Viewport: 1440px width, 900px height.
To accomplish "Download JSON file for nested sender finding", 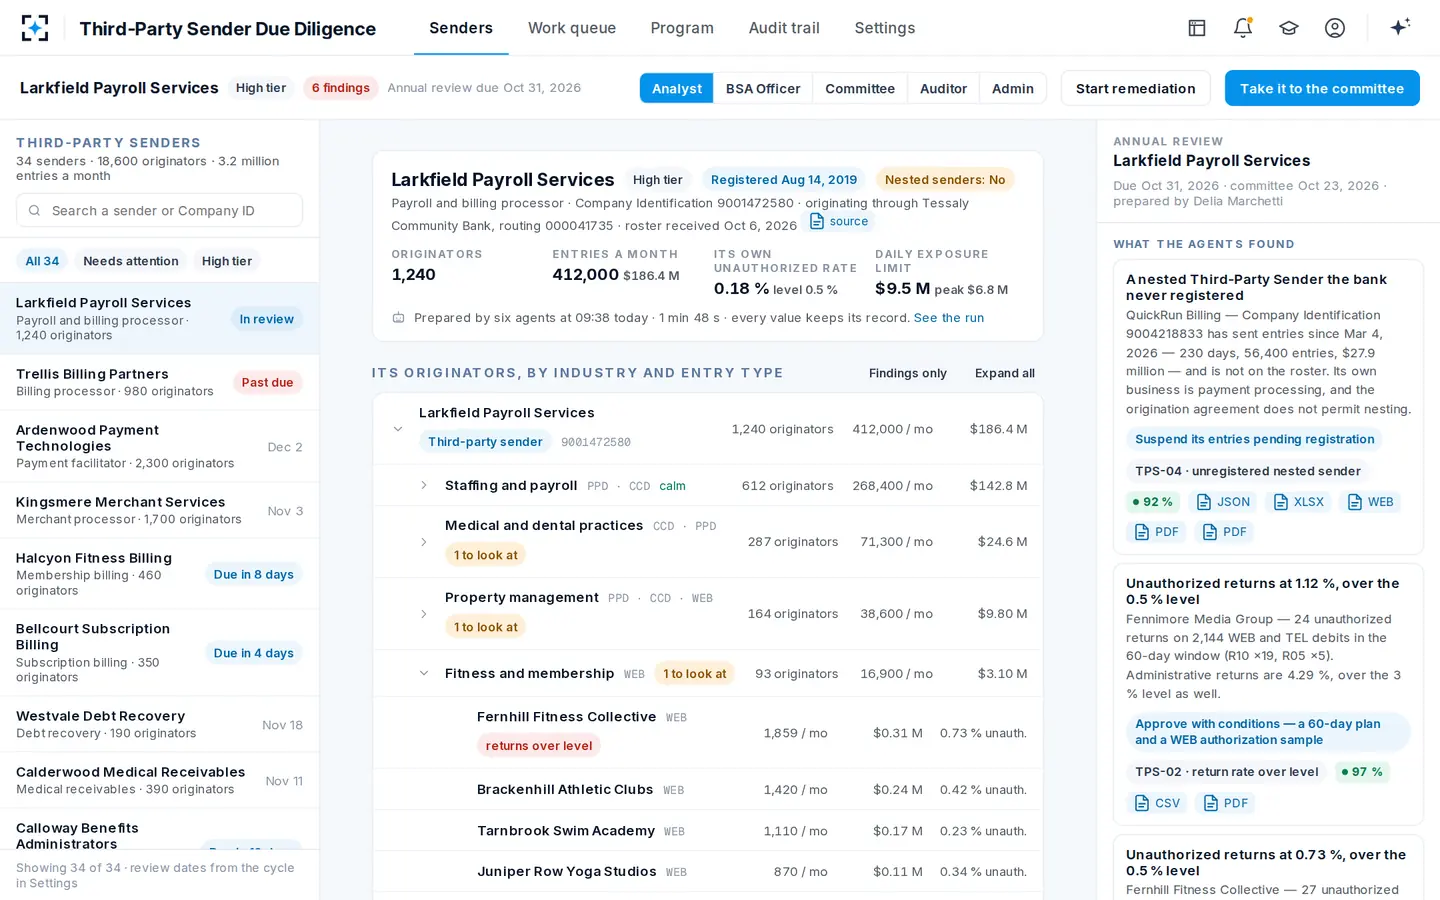I will coord(1224,502).
